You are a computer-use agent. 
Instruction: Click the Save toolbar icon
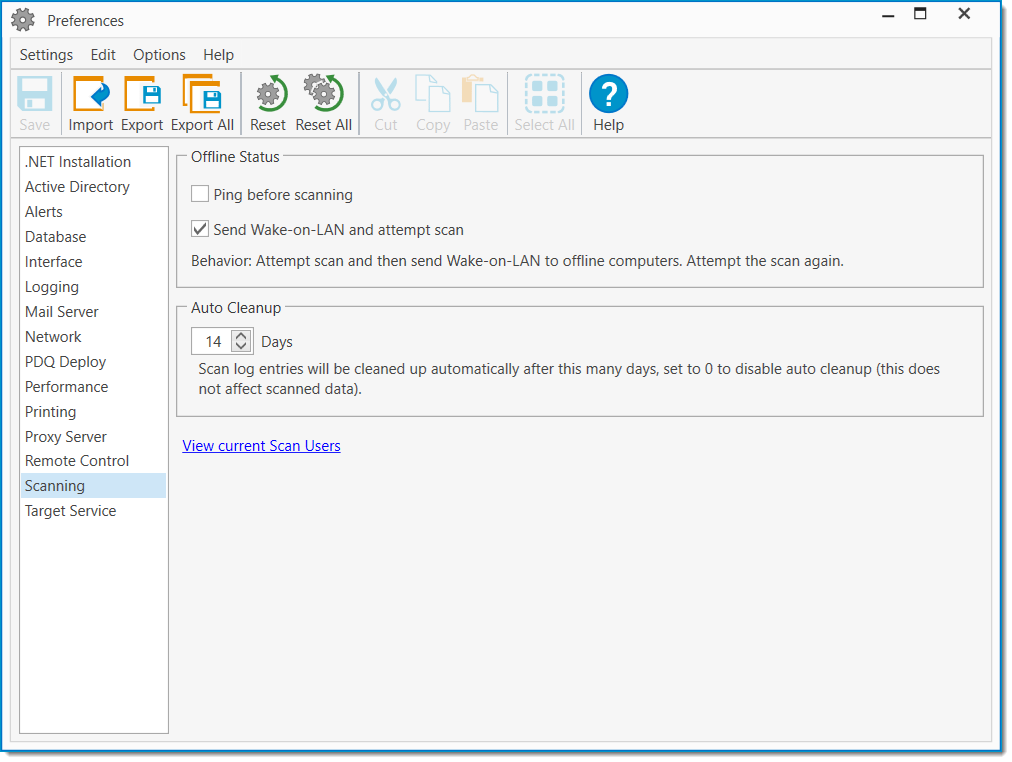coord(34,94)
